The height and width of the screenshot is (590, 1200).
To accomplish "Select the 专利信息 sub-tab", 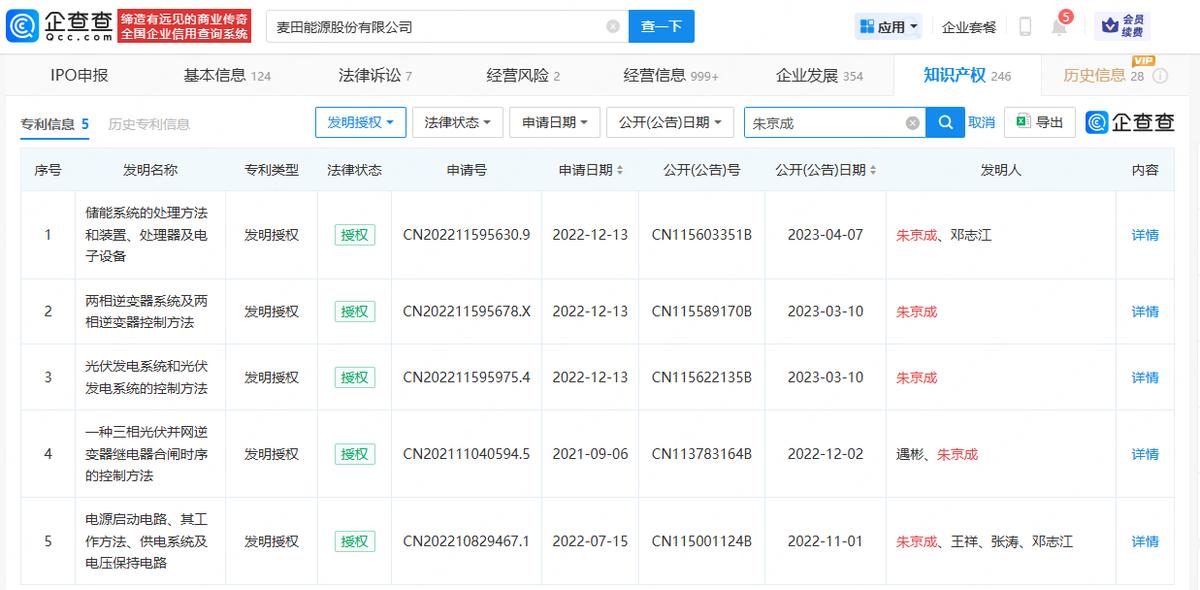I will point(55,124).
